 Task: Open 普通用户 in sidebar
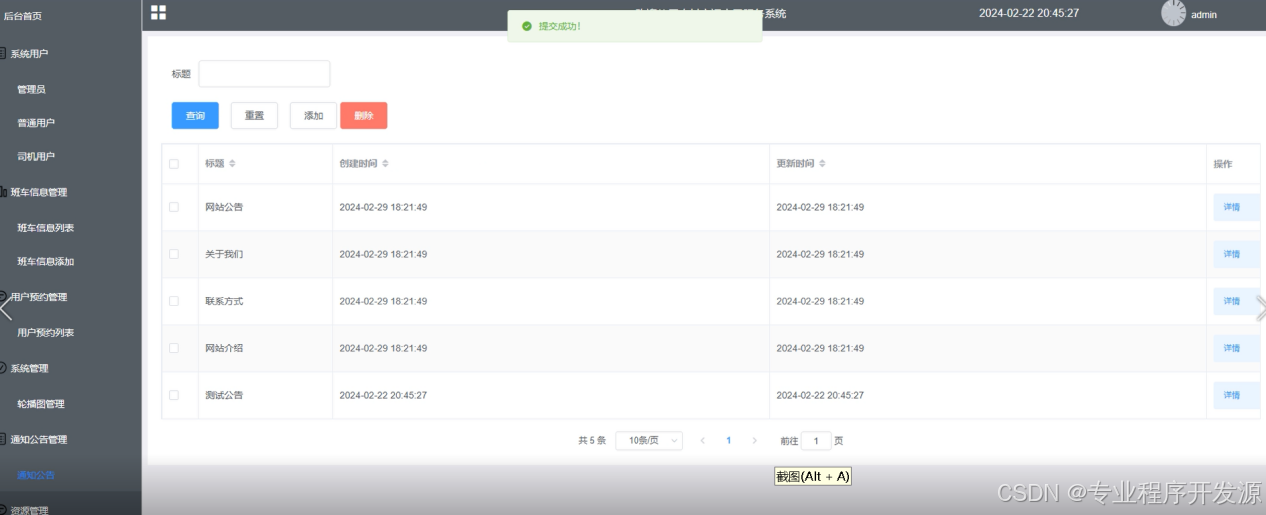pos(36,123)
